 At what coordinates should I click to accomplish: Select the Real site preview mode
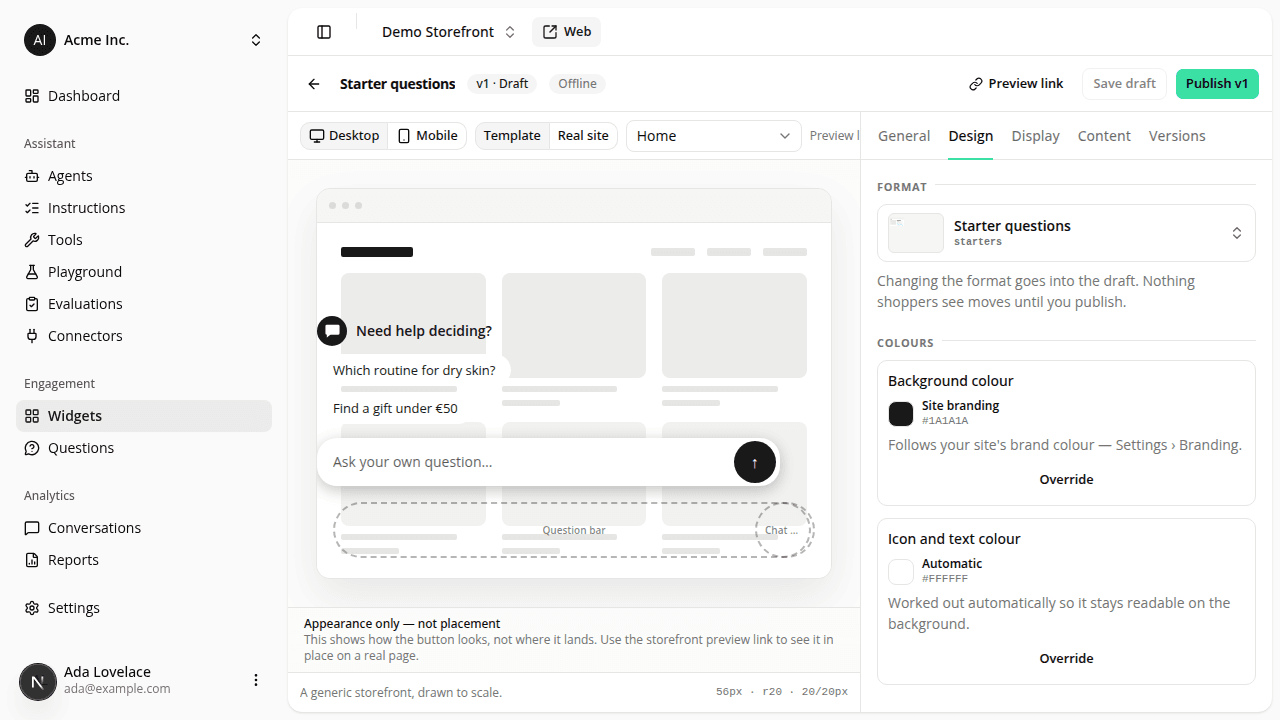coord(583,136)
